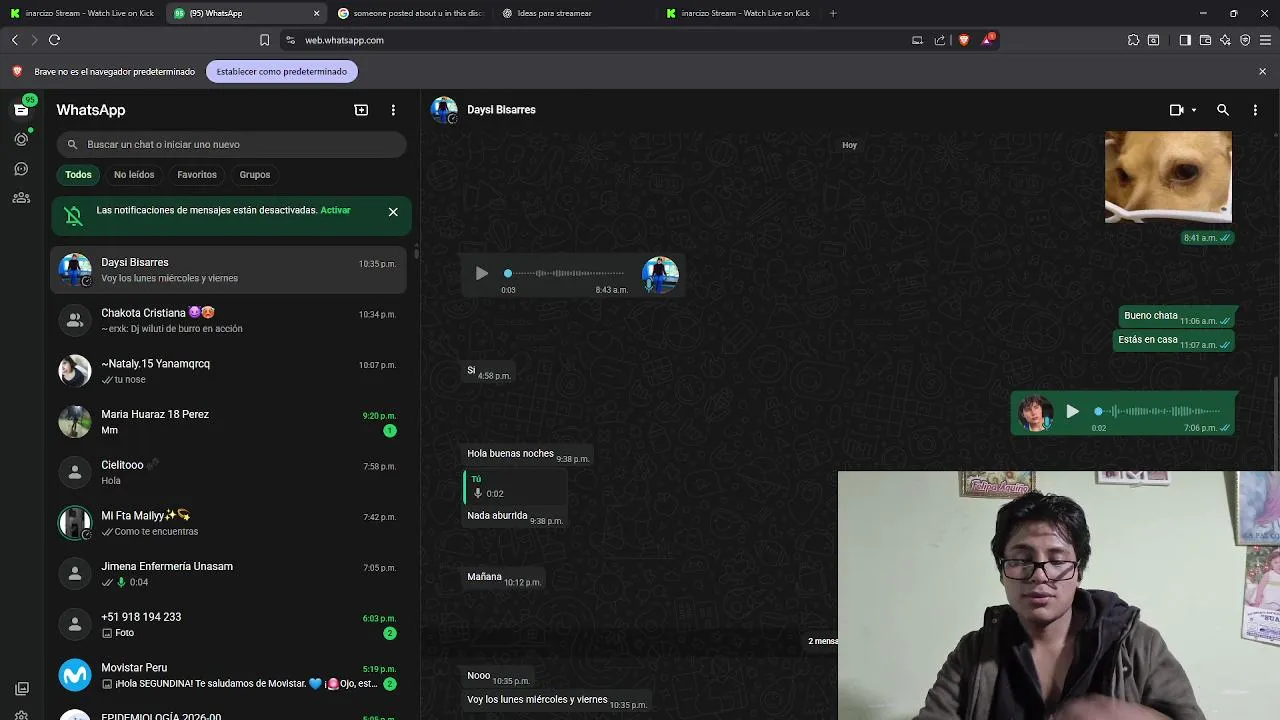Open the Chats section in WhatsApp sidebar
Screen dimensions: 1280x720
[21, 109]
